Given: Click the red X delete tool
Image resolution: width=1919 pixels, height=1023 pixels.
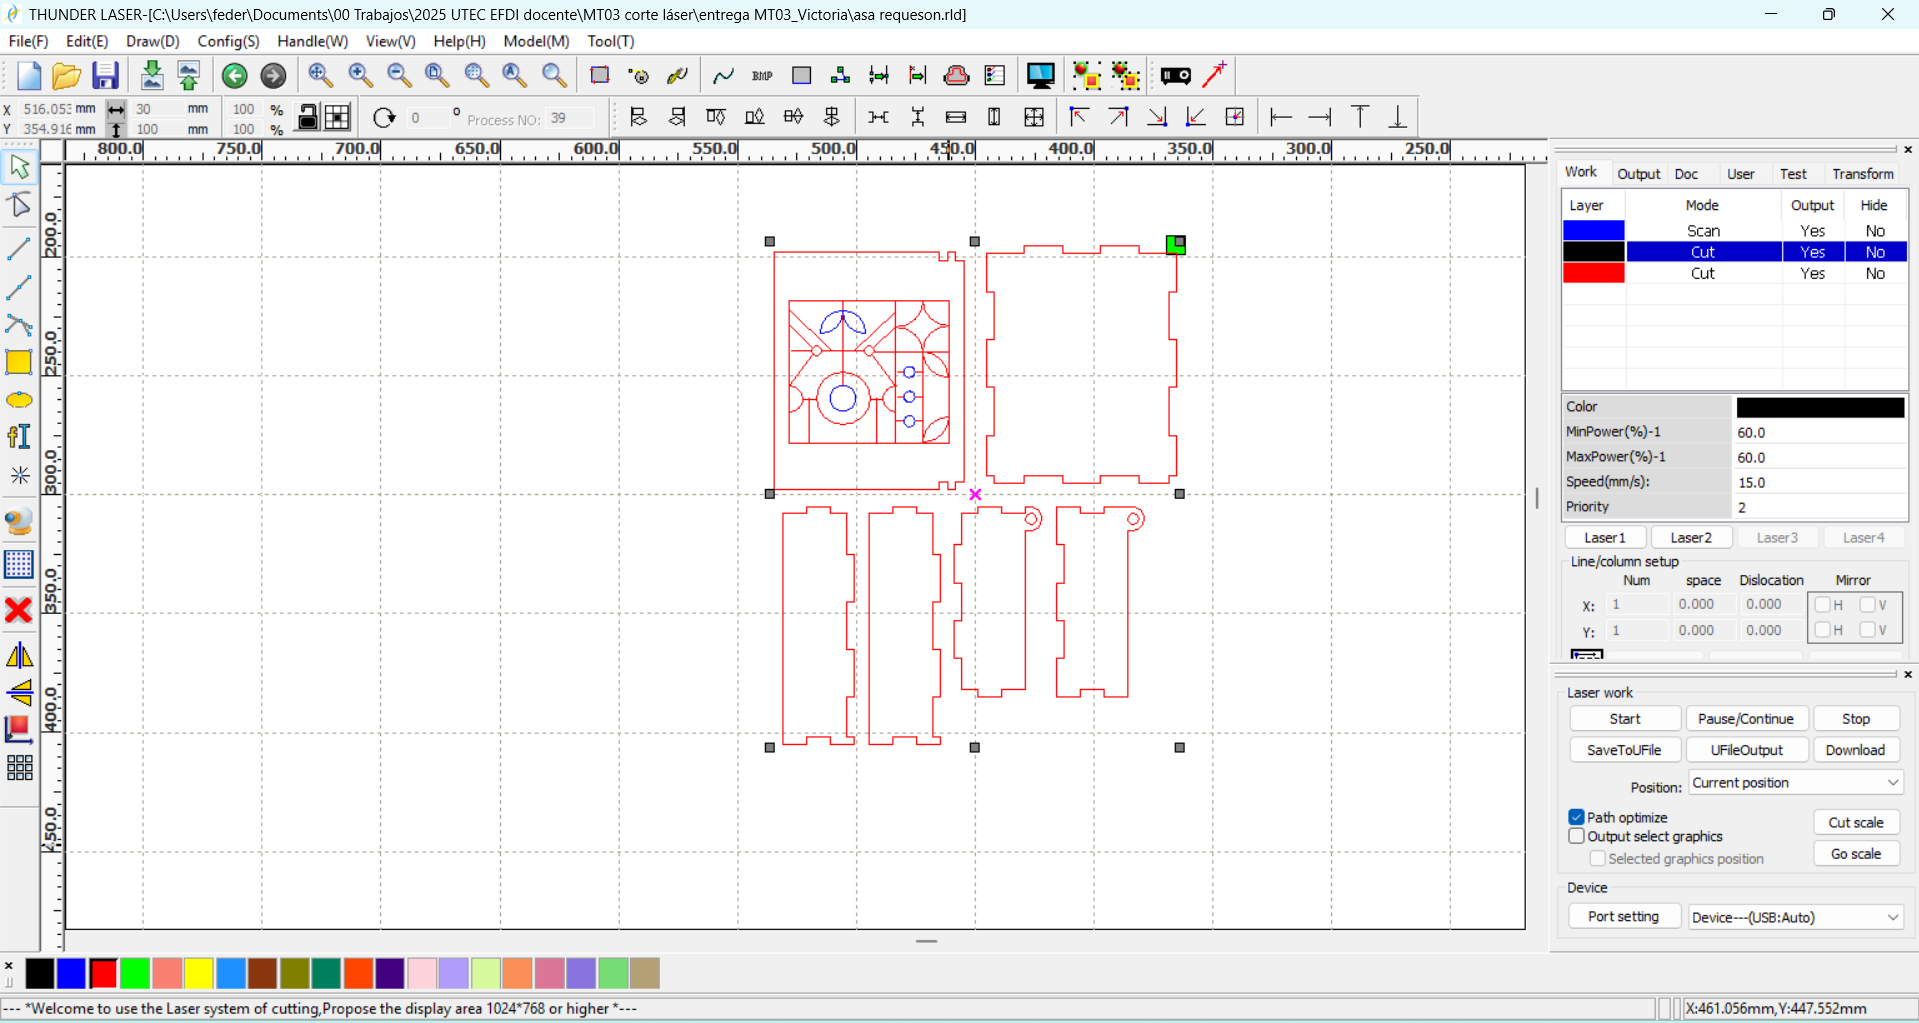Looking at the screenshot, I should click(19, 610).
